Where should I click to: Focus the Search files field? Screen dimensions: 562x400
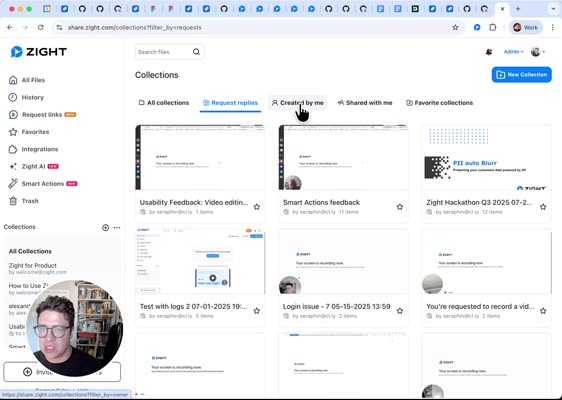(163, 52)
